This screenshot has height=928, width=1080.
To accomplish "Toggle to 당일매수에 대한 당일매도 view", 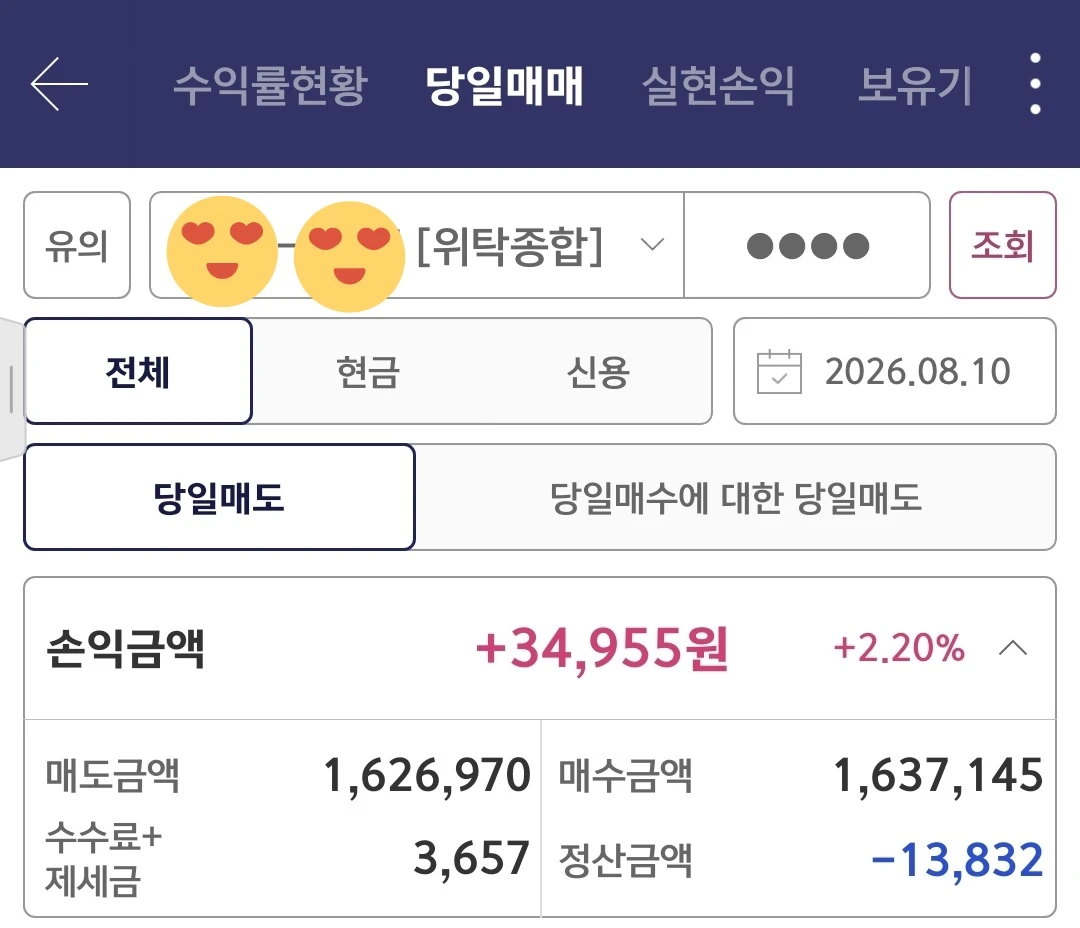I will pyautogui.click(x=735, y=497).
